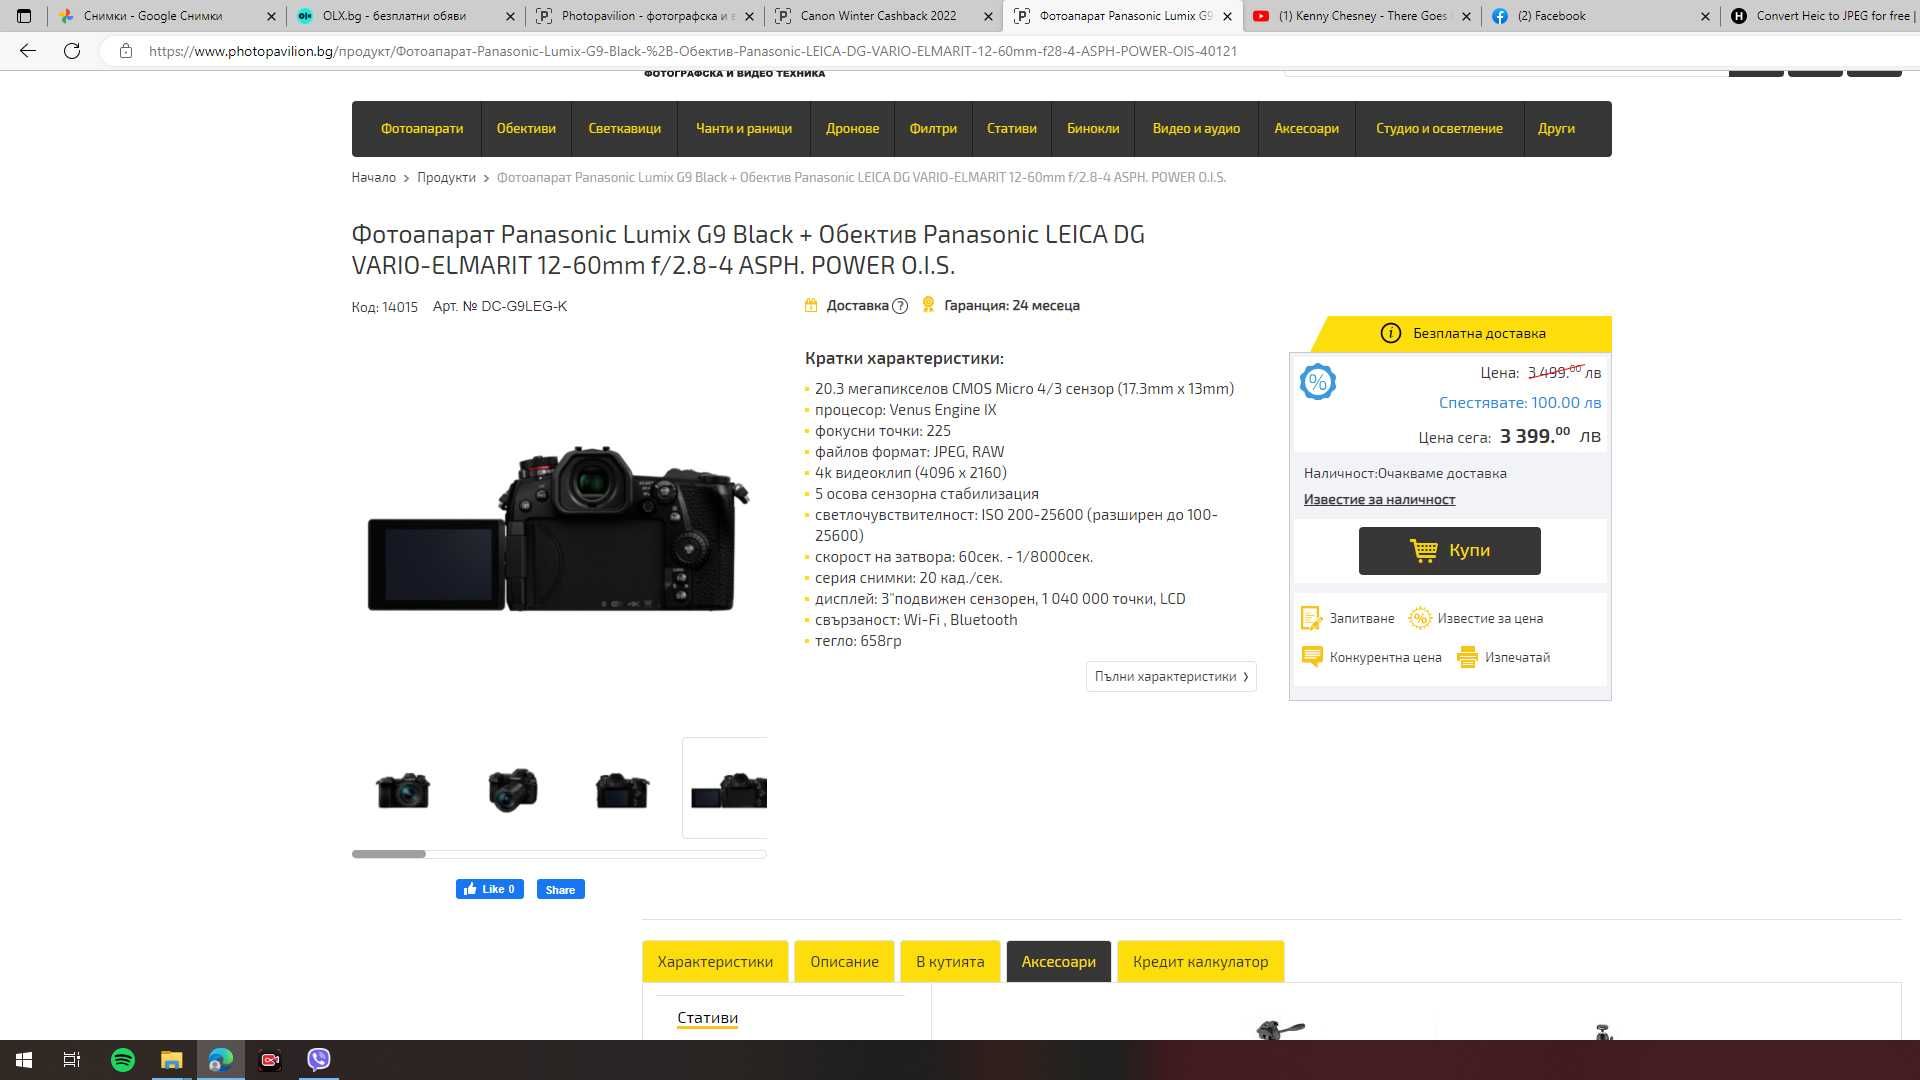Image resolution: width=1920 pixels, height=1080 pixels.
Task: Open the Видео и аудио menu
Action: click(x=1196, y=128)
